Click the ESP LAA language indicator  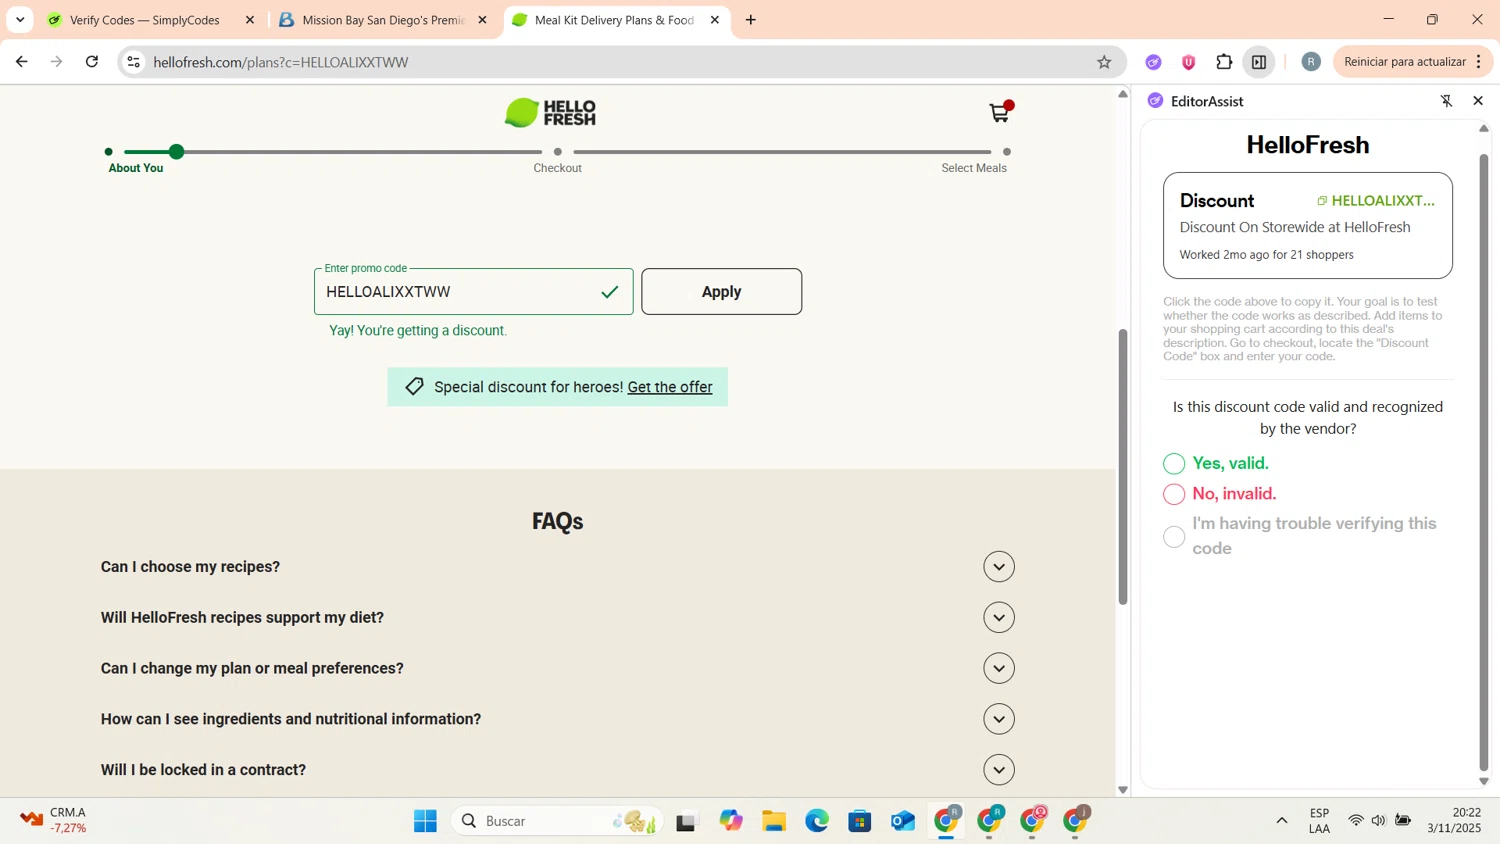1319,820
